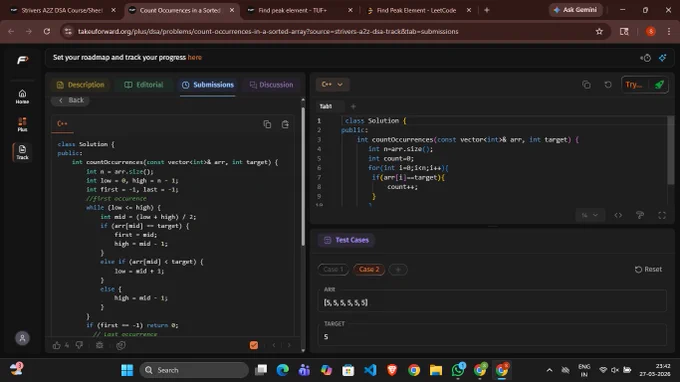Switch to the Discussion tab
680x382 pixels.
271,85
